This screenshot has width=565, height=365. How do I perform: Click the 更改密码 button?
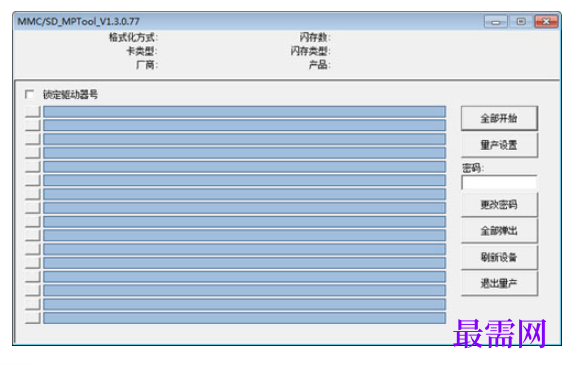tap(499, 205)
